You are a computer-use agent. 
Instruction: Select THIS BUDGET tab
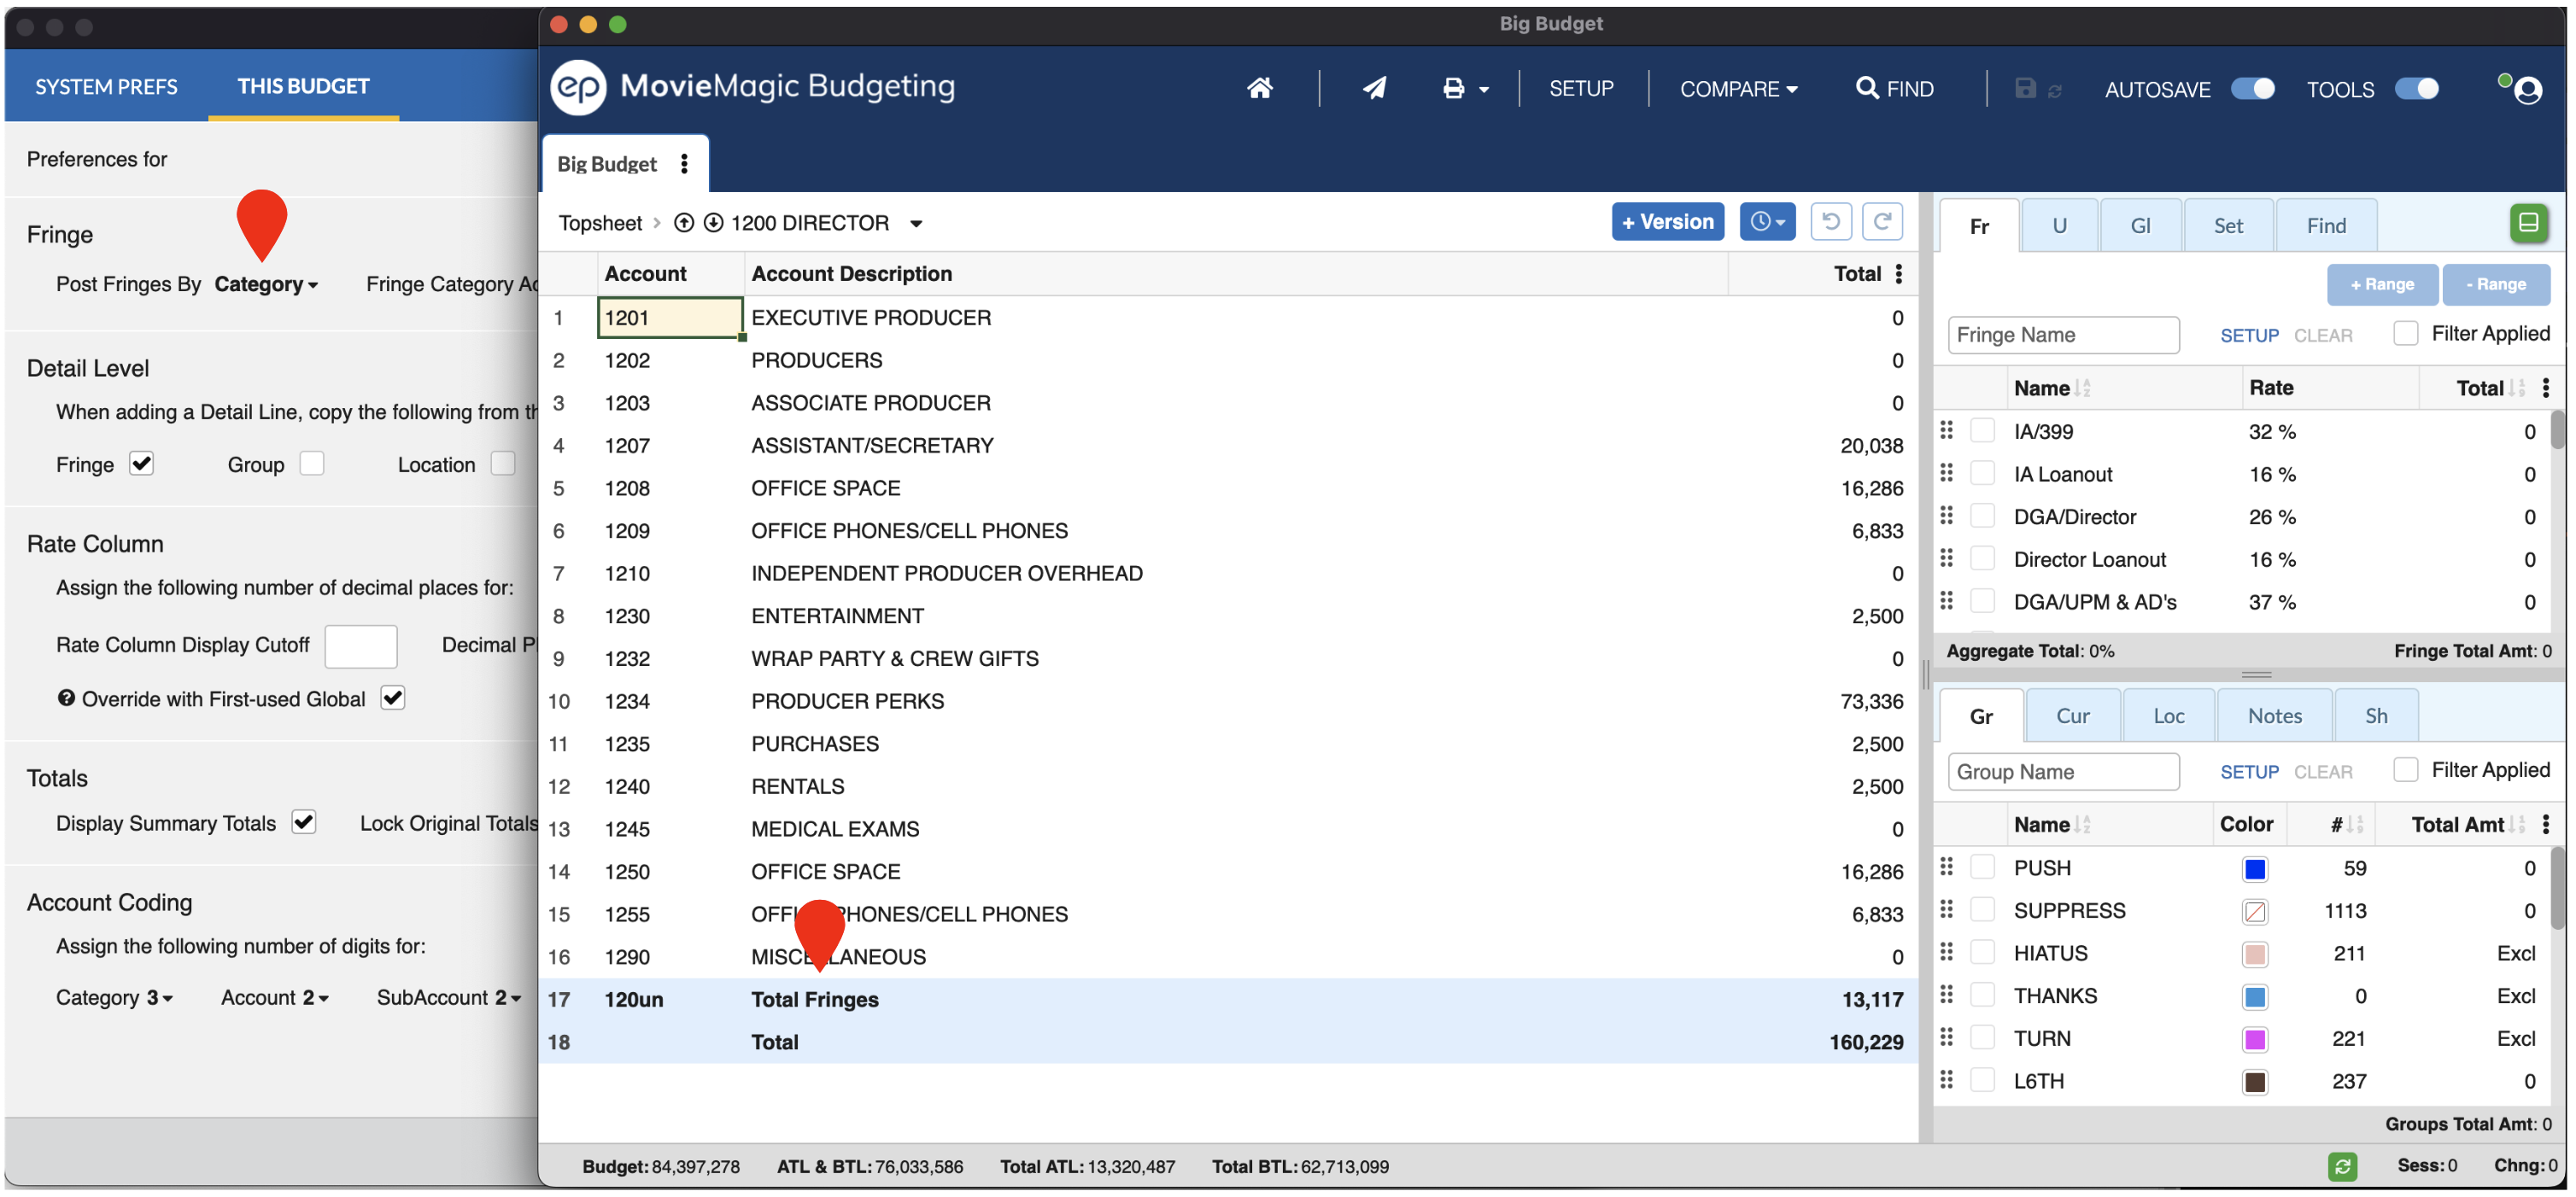click(x=303, y=86)
